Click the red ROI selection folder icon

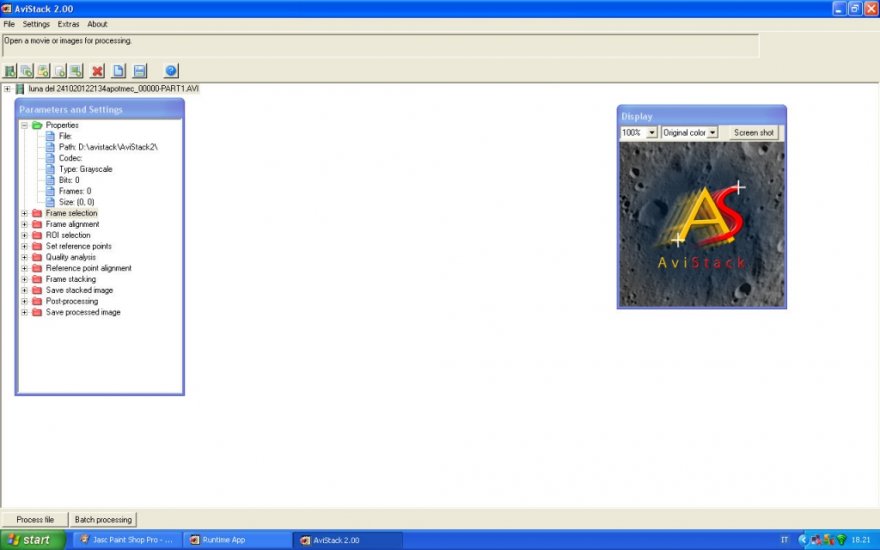[37, 235]
